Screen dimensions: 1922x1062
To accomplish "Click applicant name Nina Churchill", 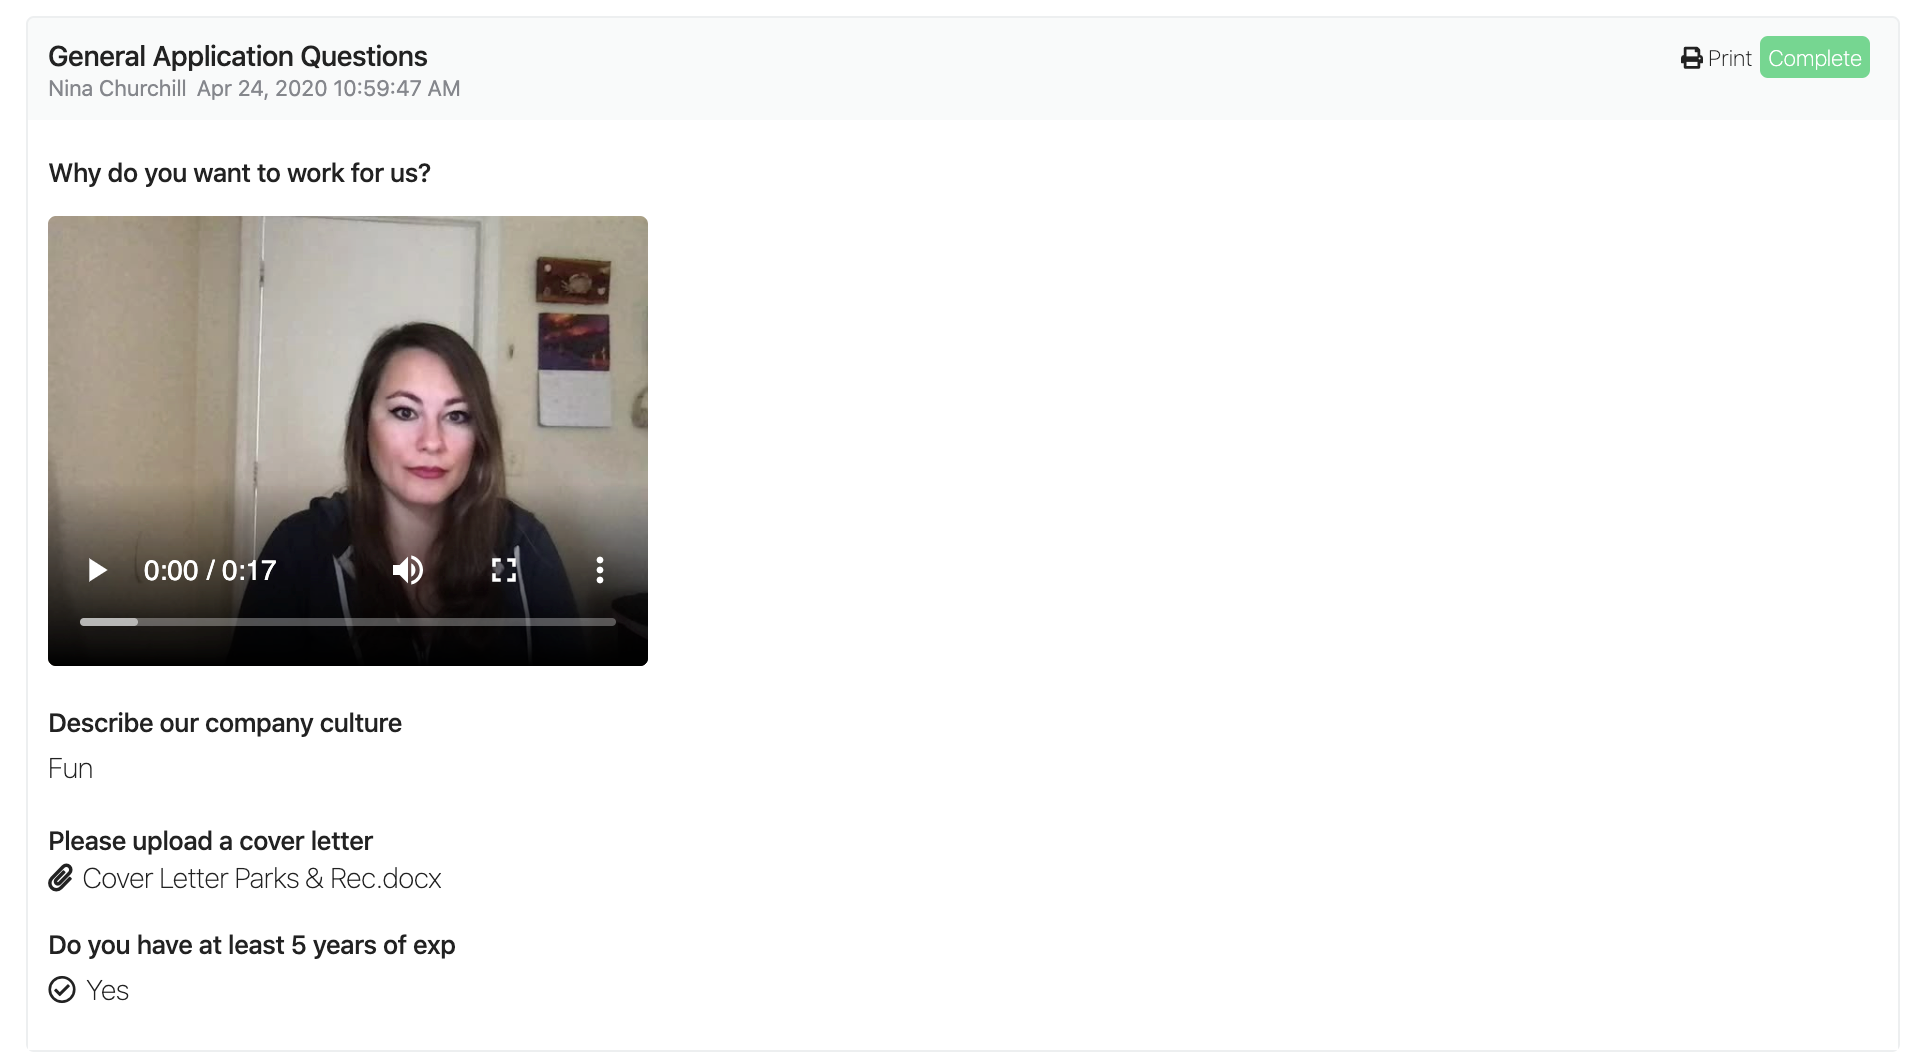I will pos(117,88).
